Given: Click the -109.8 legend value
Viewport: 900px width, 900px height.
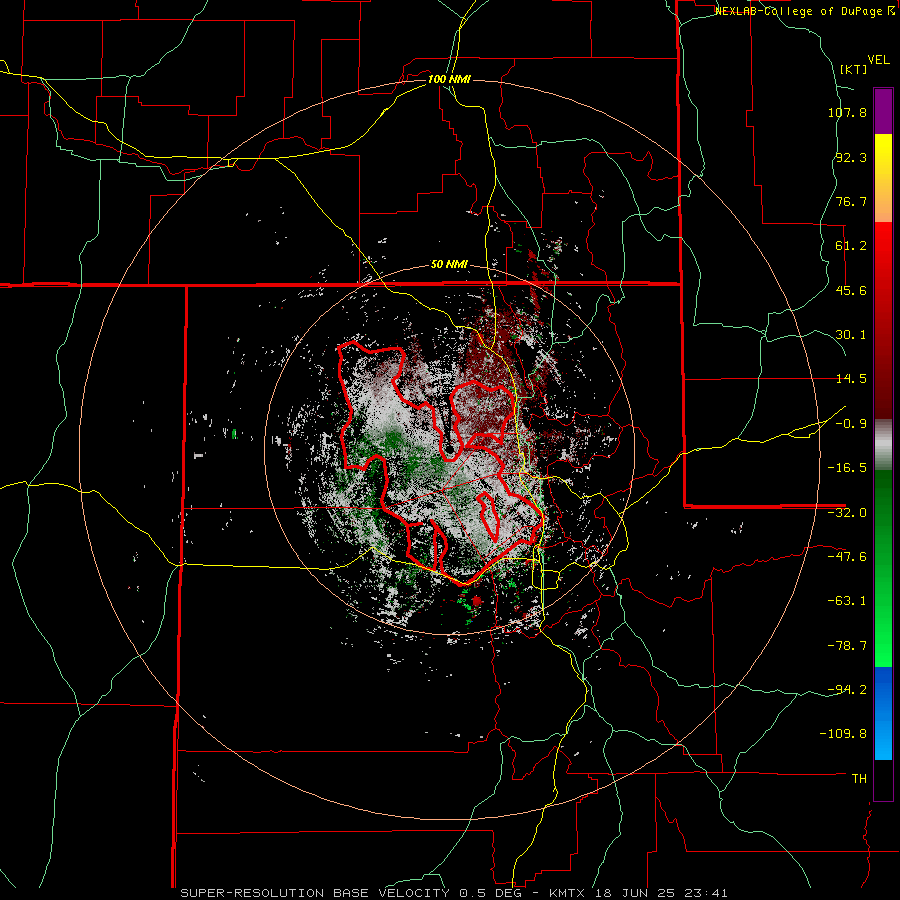Looking at the screenshot, I should [844, 734].
